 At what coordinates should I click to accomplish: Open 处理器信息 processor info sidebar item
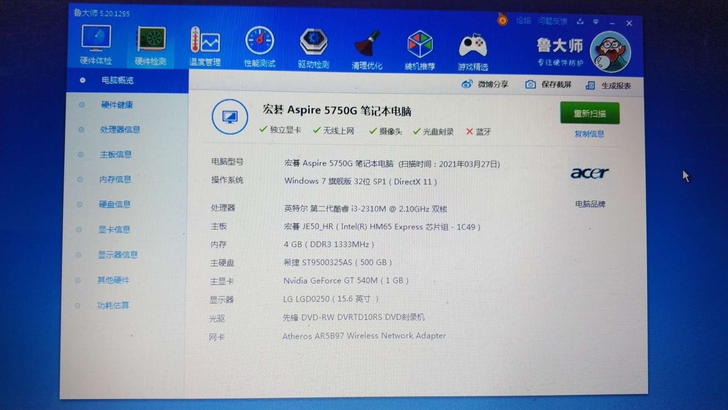(x=119, y=129)
